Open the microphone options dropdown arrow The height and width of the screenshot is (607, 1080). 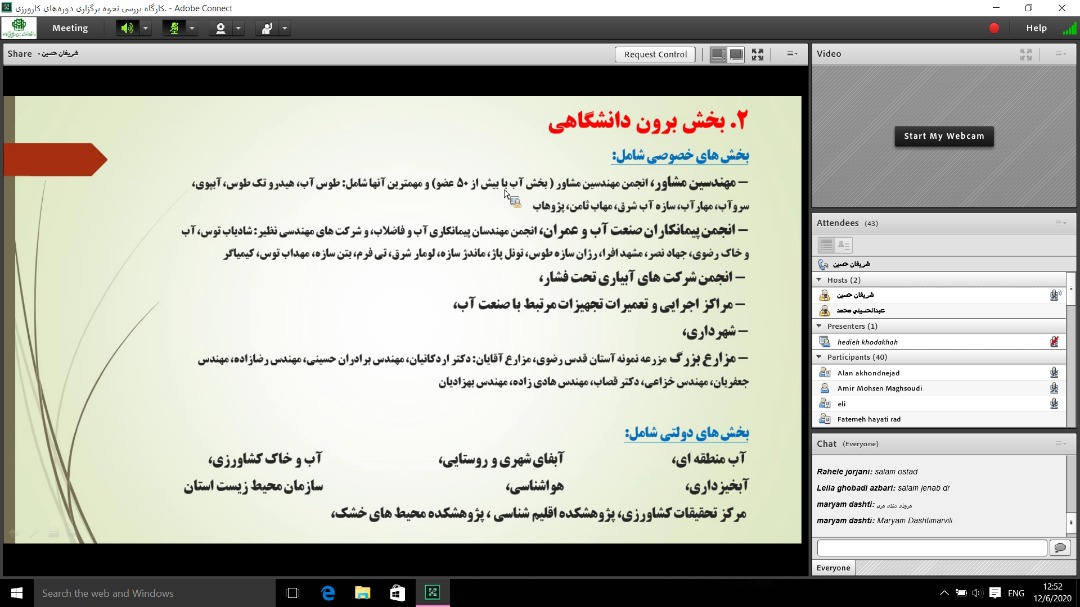(x=192, y=28)
